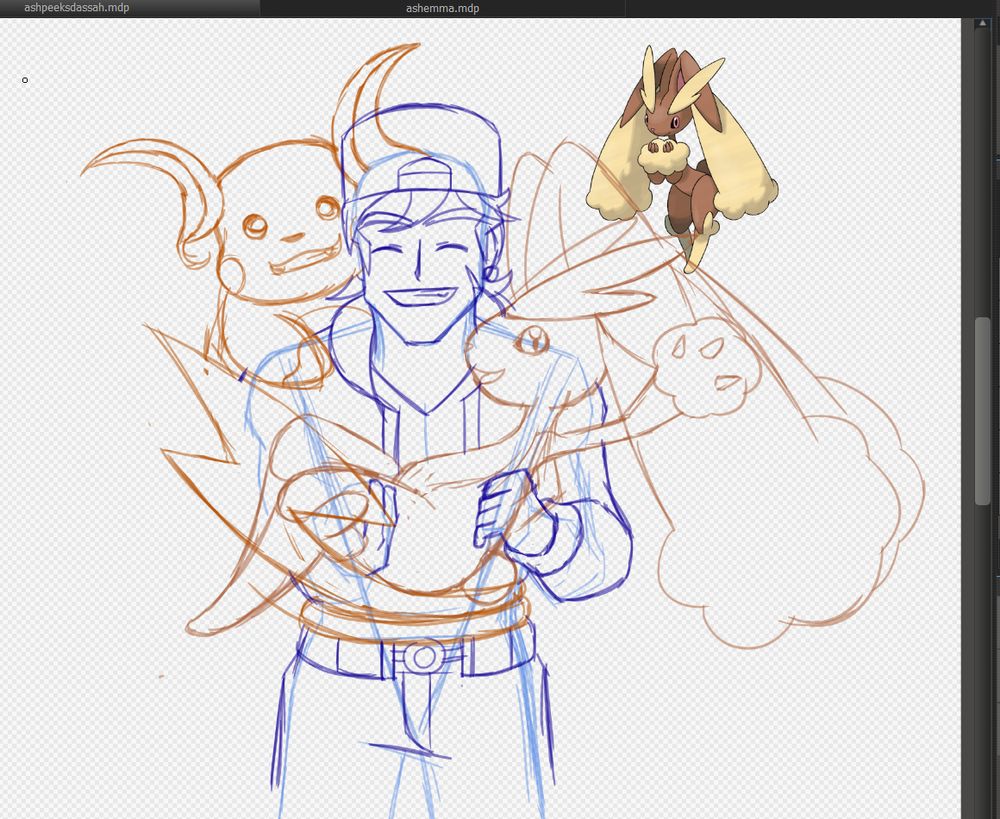Click the vertical scrollbar thumb
1000x819 pixels.
pos(983,411)
